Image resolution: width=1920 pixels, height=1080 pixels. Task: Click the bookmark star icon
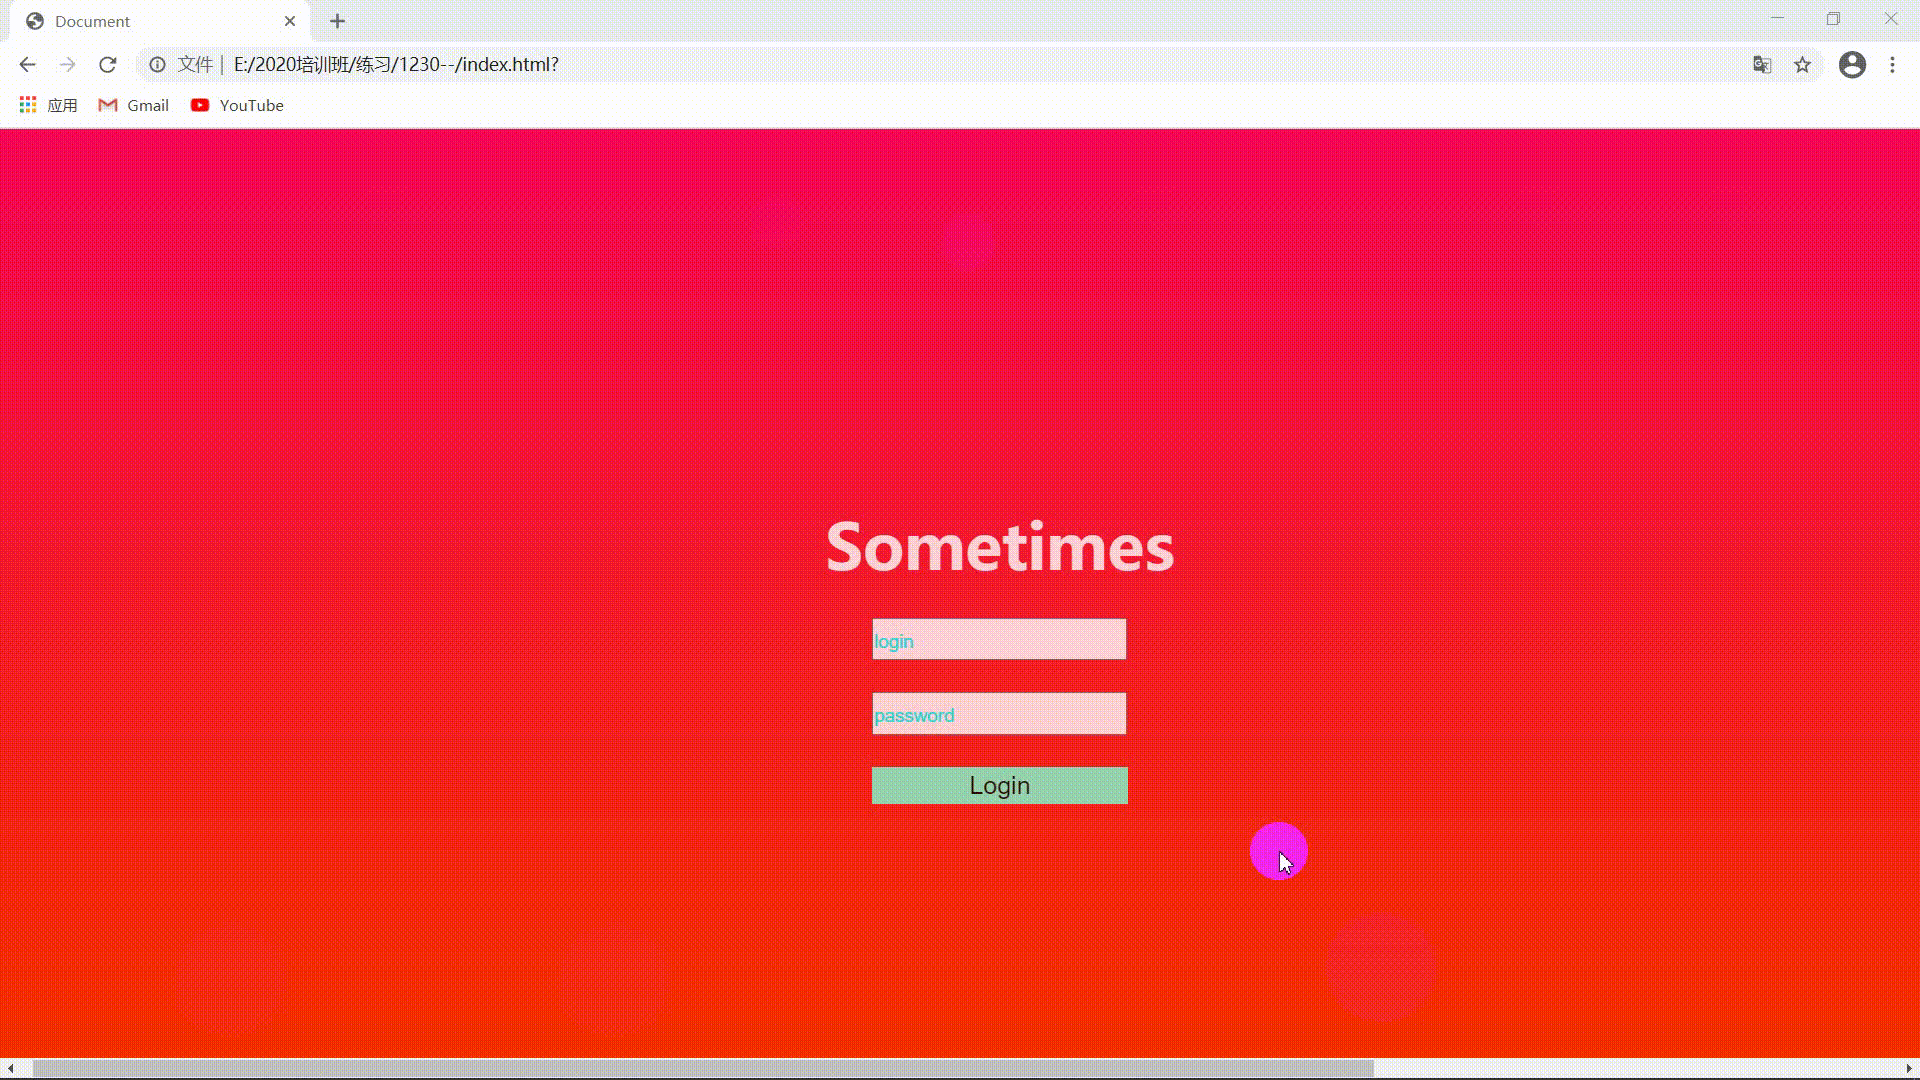[x=1803, y=65]
